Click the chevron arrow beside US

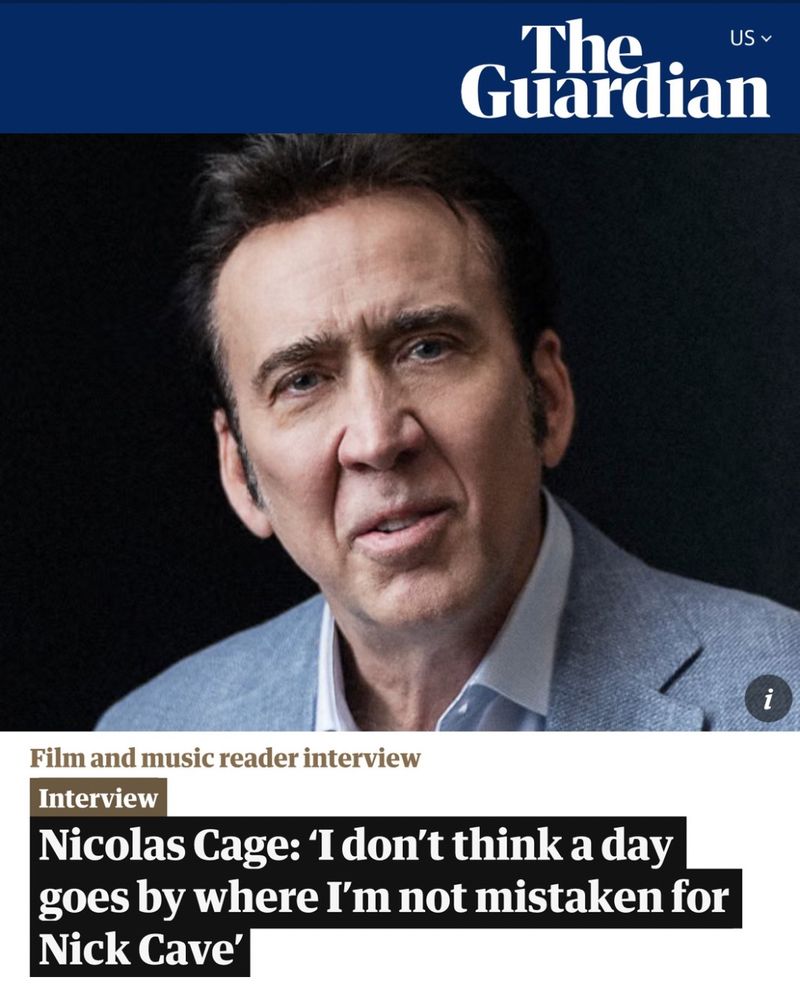[x=766, y=39]
